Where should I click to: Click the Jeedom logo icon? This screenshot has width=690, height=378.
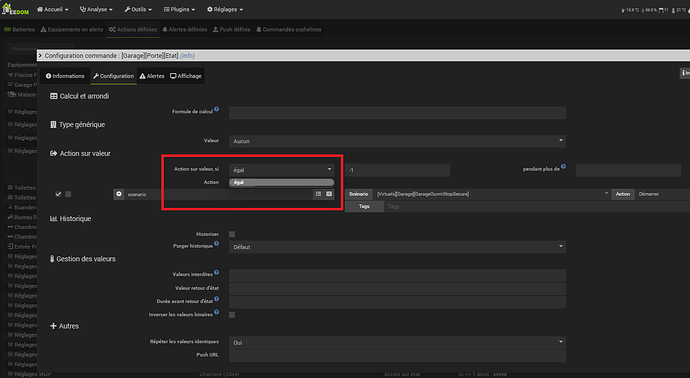15,9
